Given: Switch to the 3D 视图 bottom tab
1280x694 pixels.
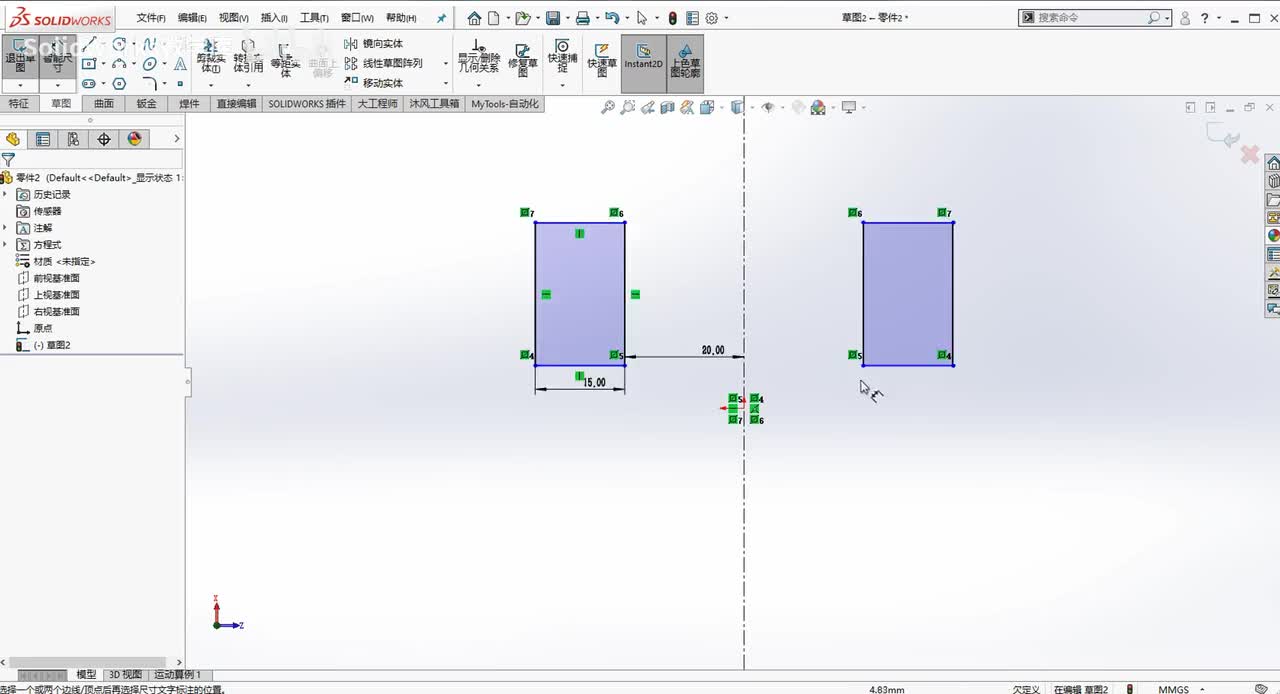Looking at the screenshot, I should tap(125, 675).
